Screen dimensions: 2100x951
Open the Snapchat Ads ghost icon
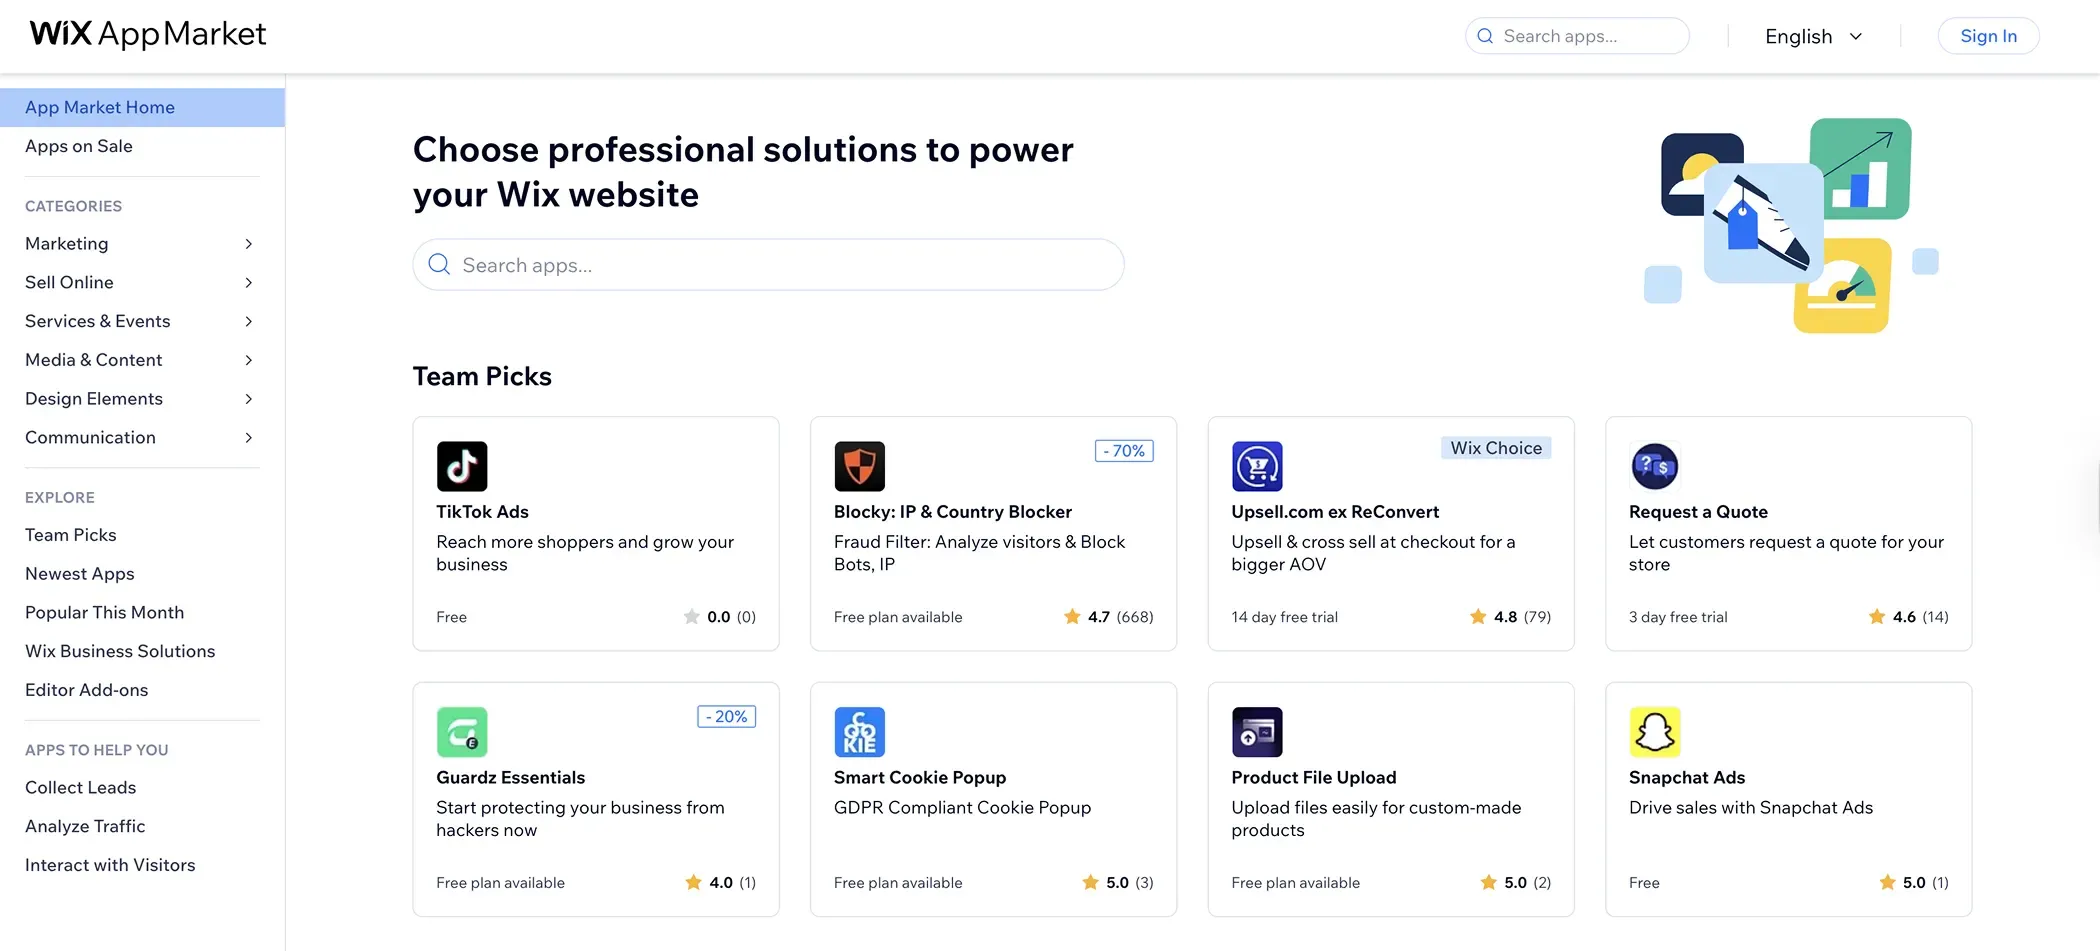pos(1654,732)
